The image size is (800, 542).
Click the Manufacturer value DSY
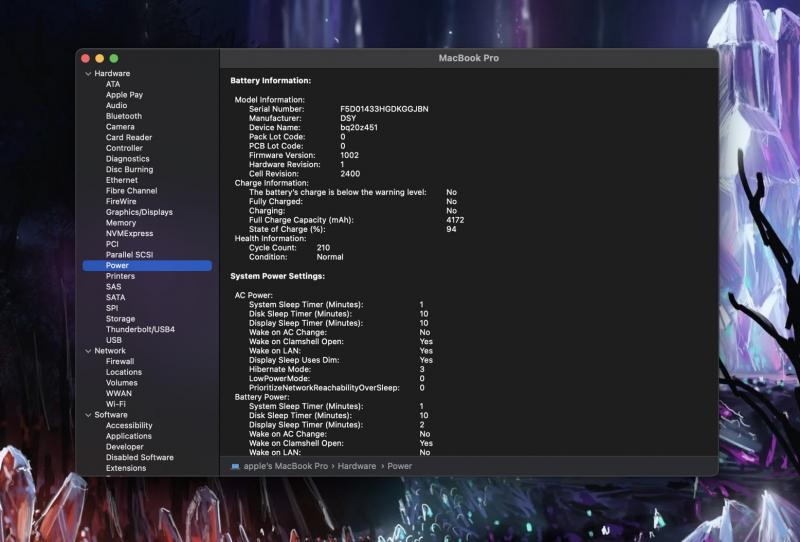[x=348, y=118]
